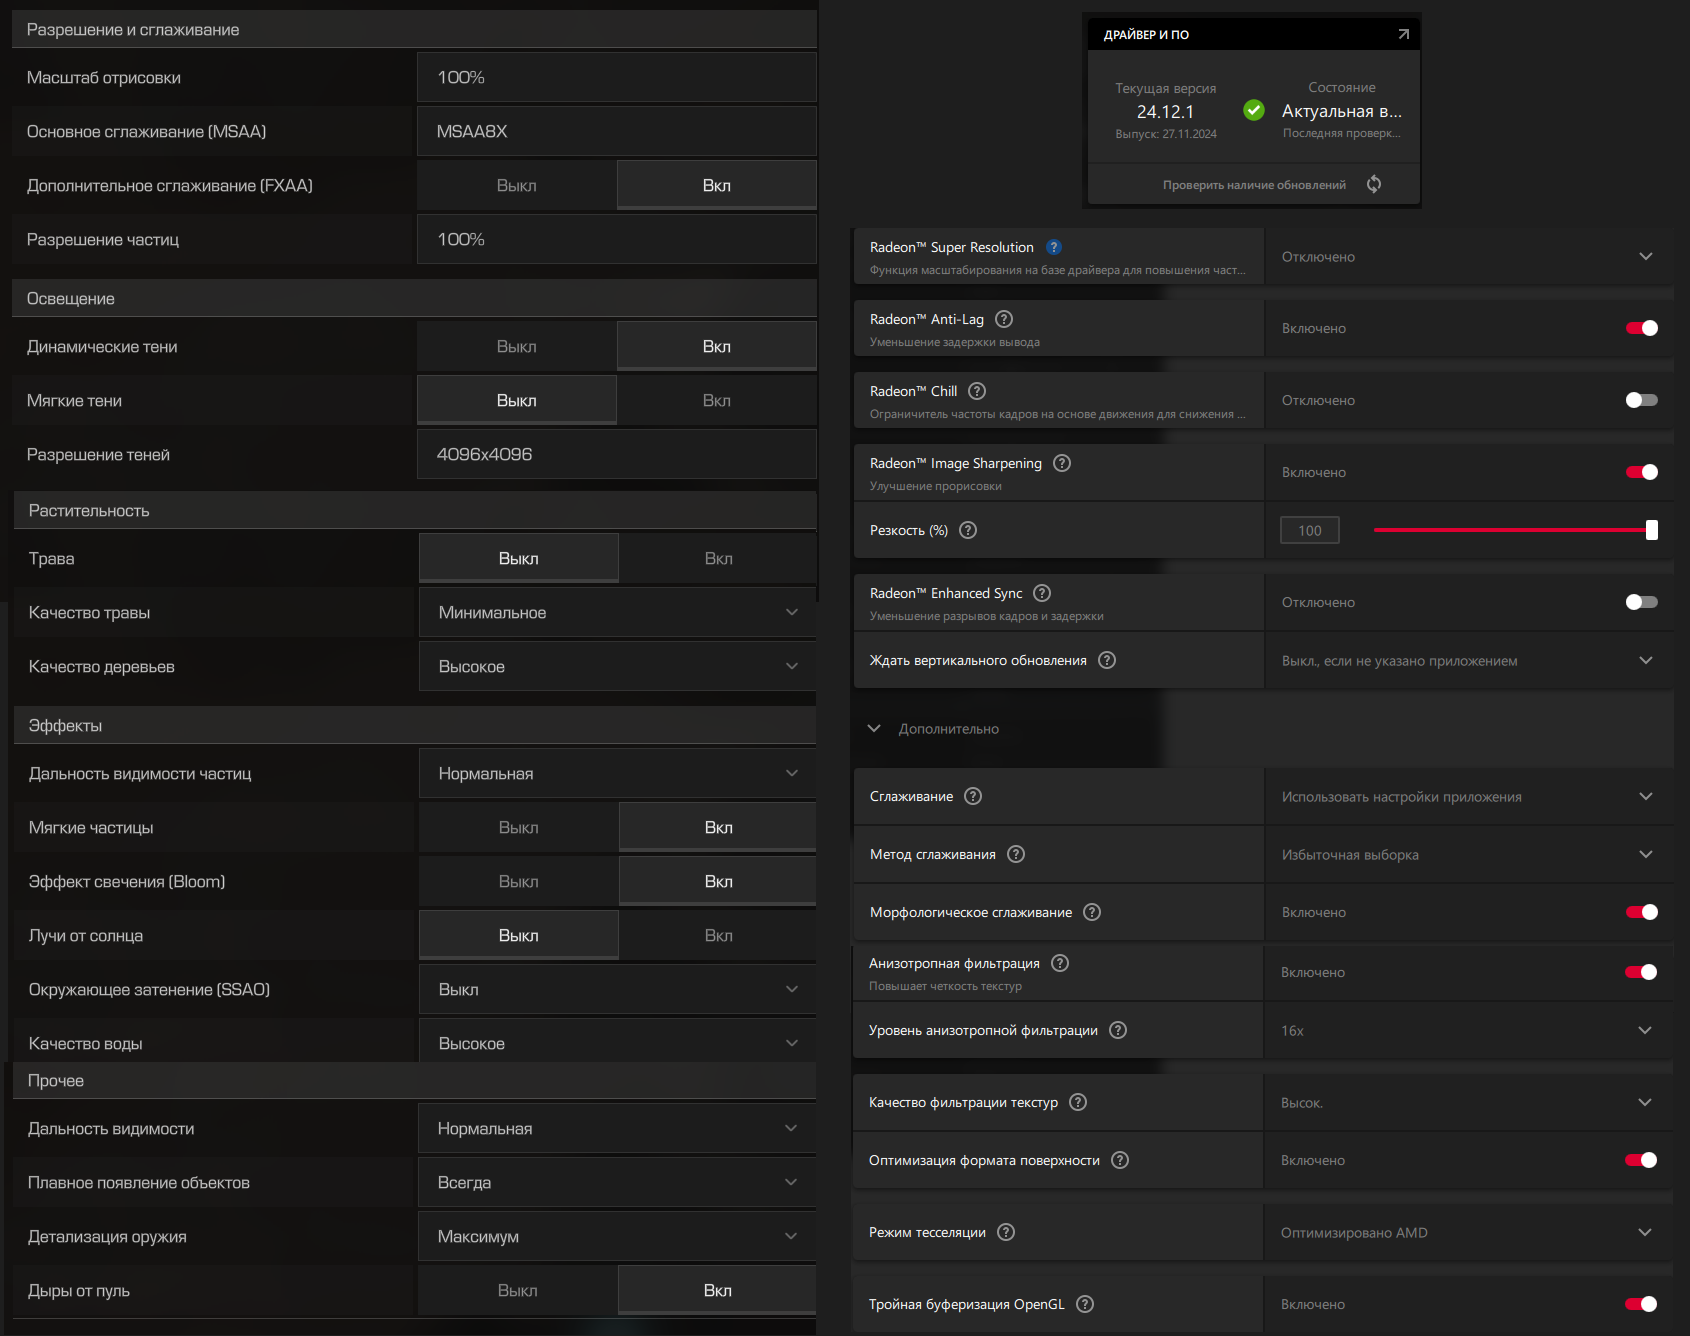This screenshot has height=1336, width=1690.
Task: Open Дальность видимости частиц dropdown
Action: point(617,773)
